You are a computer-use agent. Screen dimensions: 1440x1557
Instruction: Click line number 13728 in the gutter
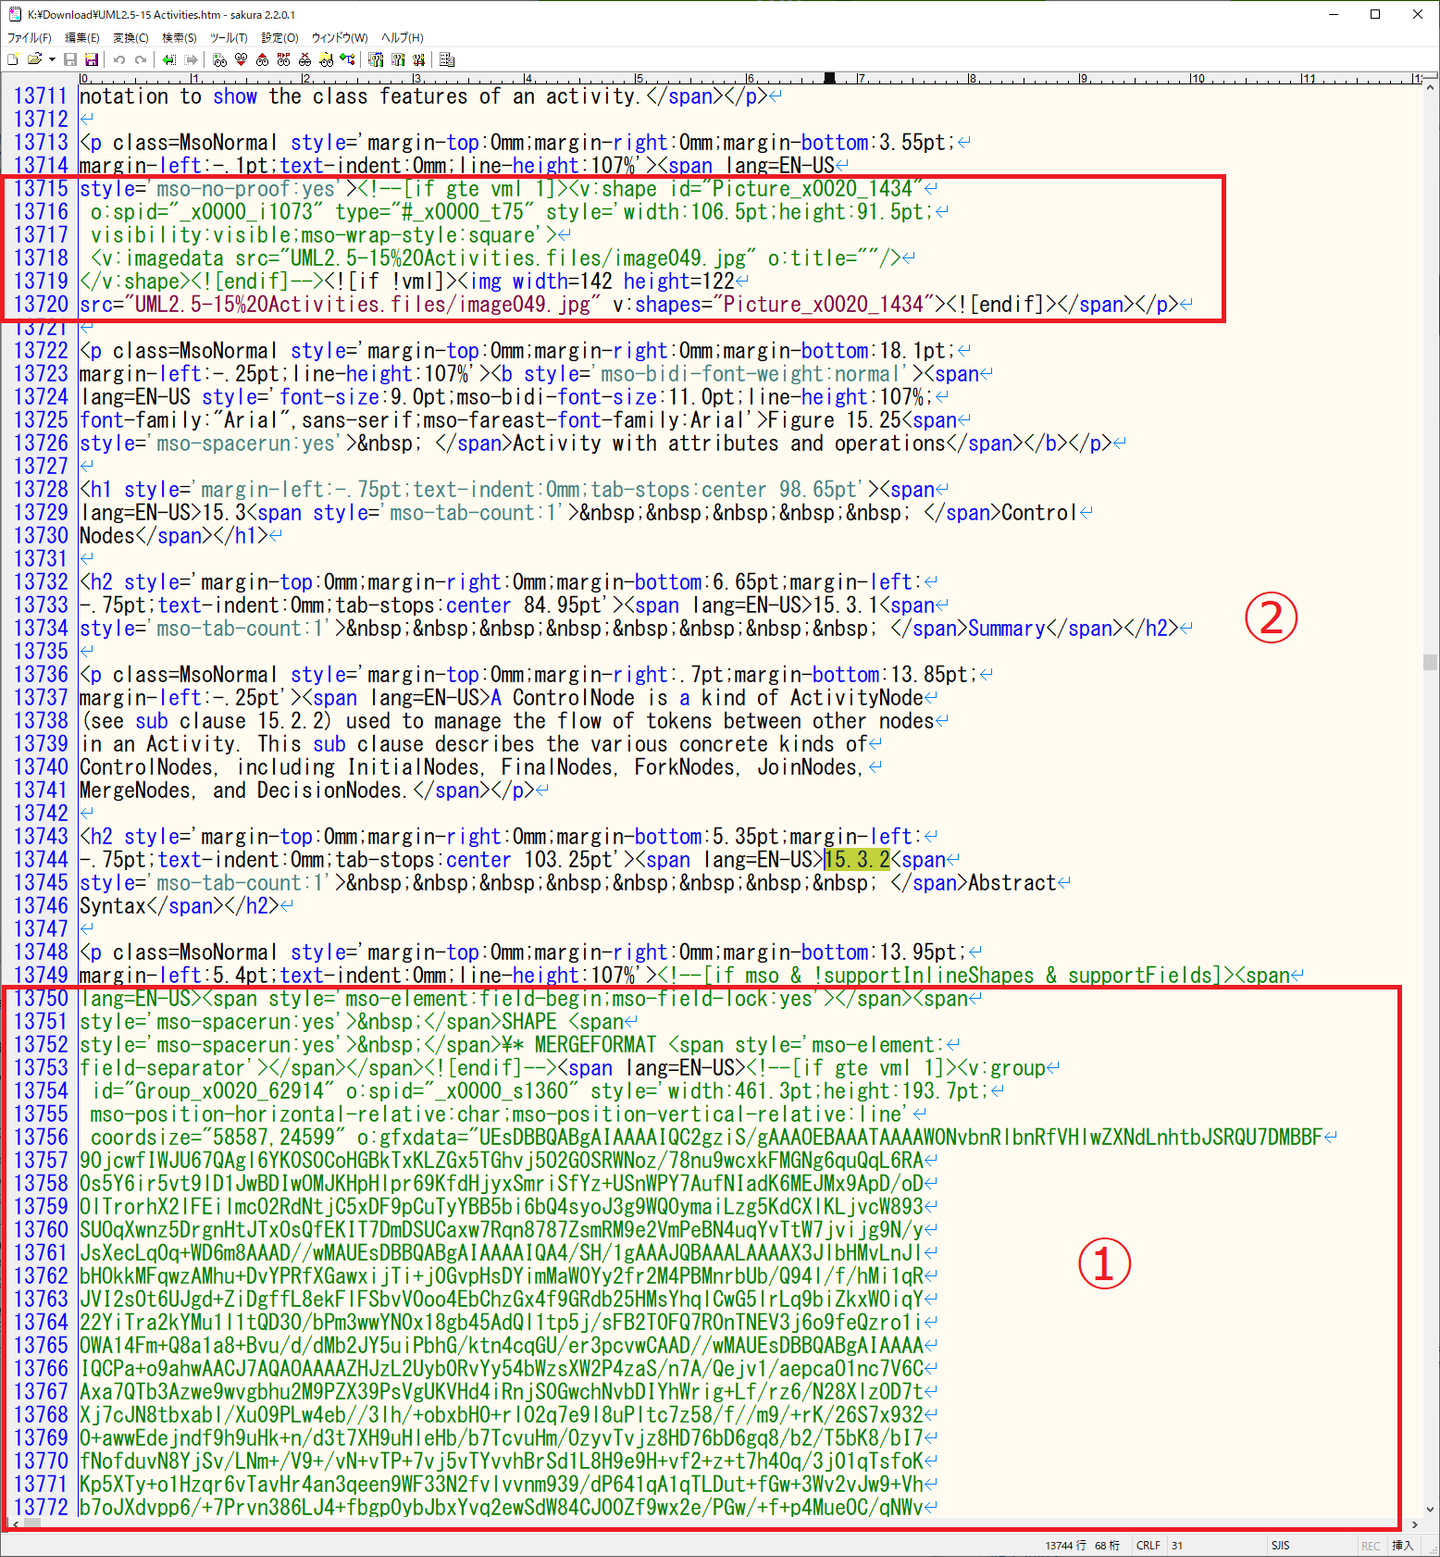coord(41,490)
